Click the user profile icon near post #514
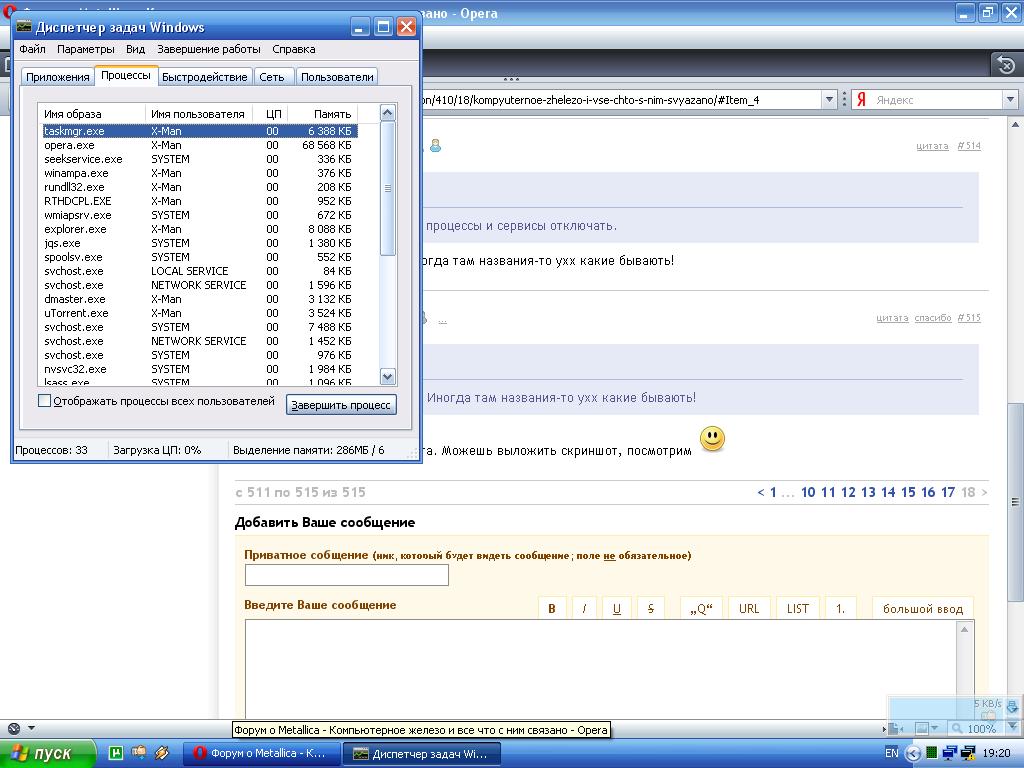Image resolution: width=1024 pixels, height=768 pixels. click(436, 146)
